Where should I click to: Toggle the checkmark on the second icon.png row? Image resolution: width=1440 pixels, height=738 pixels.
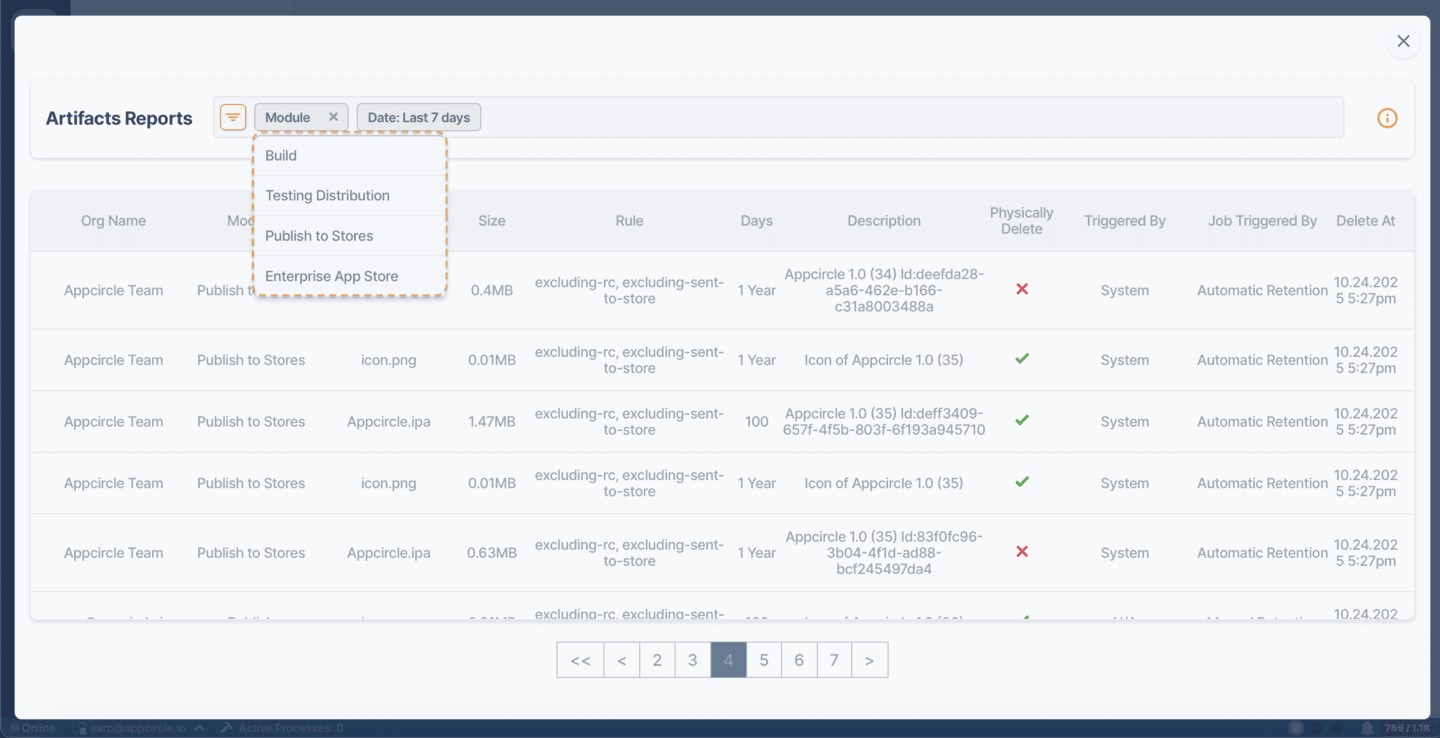tap(1022, 482)
